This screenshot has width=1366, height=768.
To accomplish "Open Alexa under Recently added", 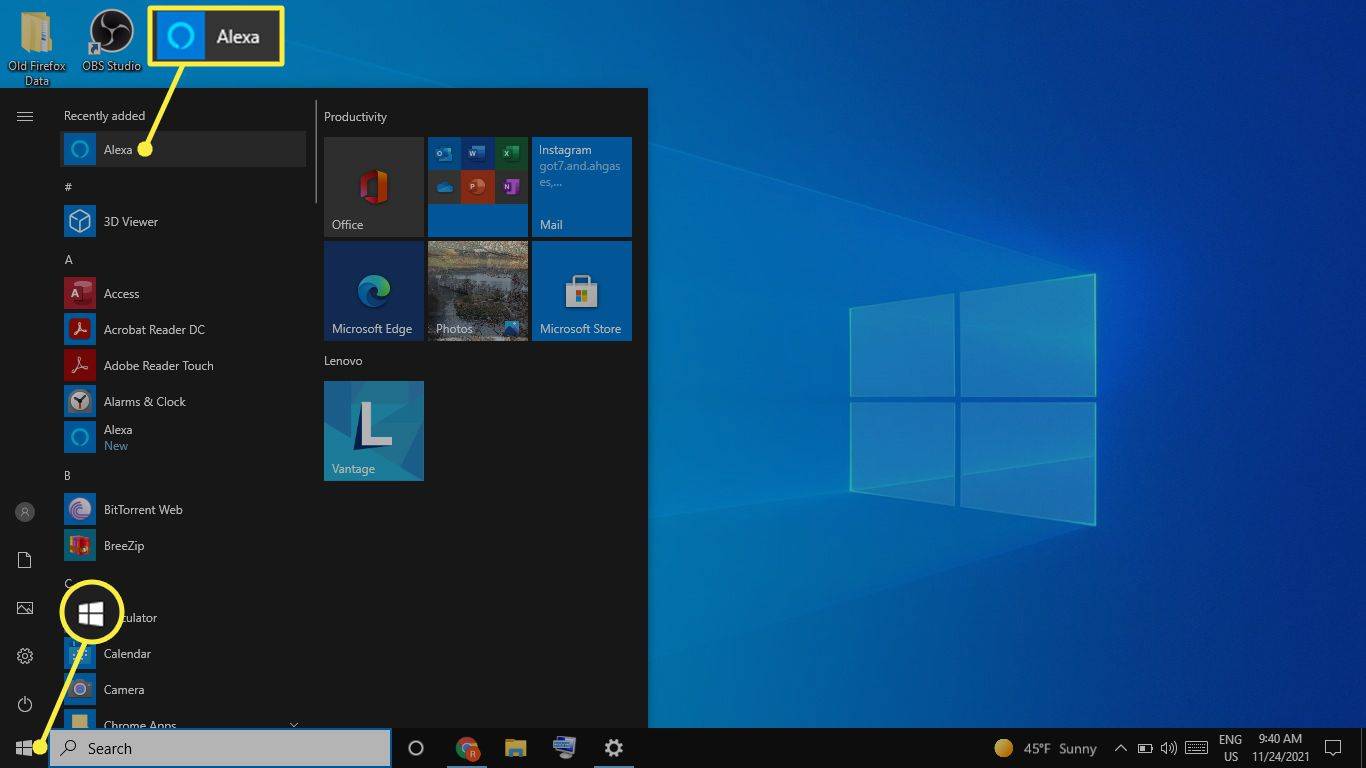I will [183, 150].
